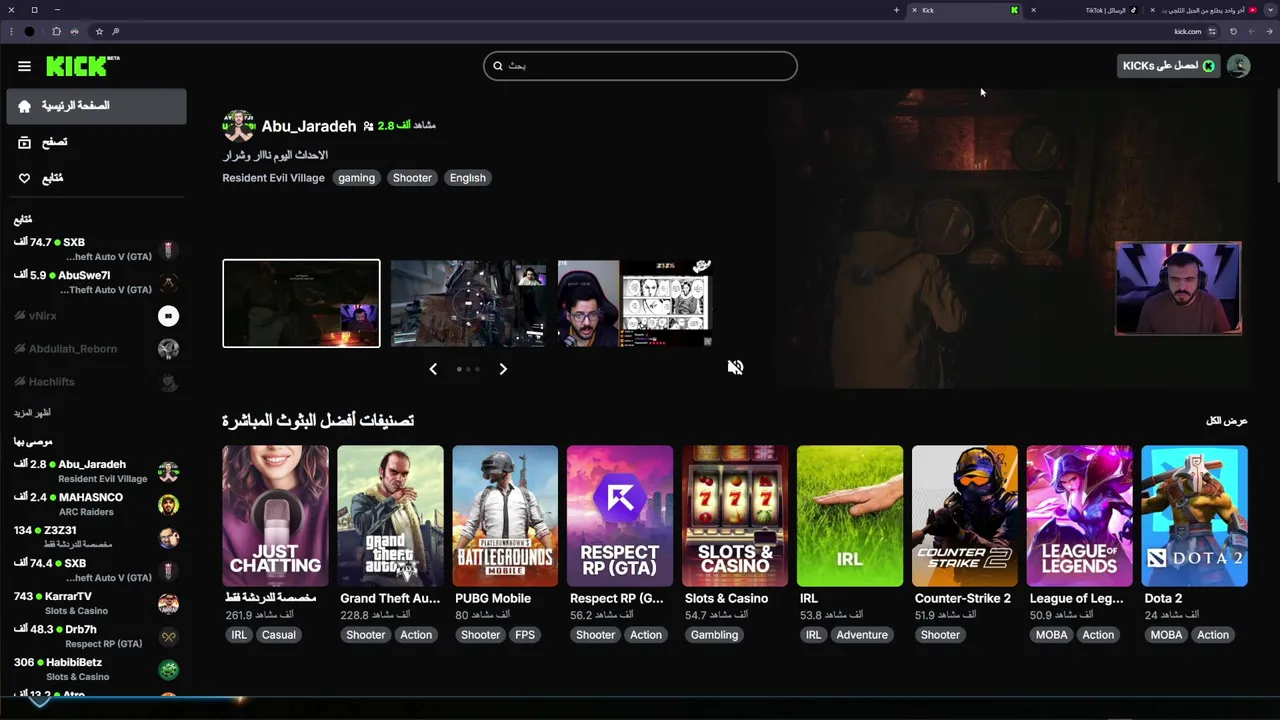Open the League of Legends card
This screenshot has height=720, width=1280.
[x=1080, y=516]
